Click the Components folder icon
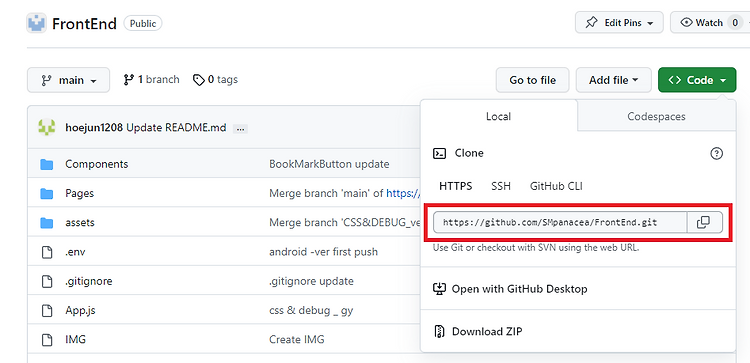The width and height of the screenshot is (750, 363). point(46,164)
